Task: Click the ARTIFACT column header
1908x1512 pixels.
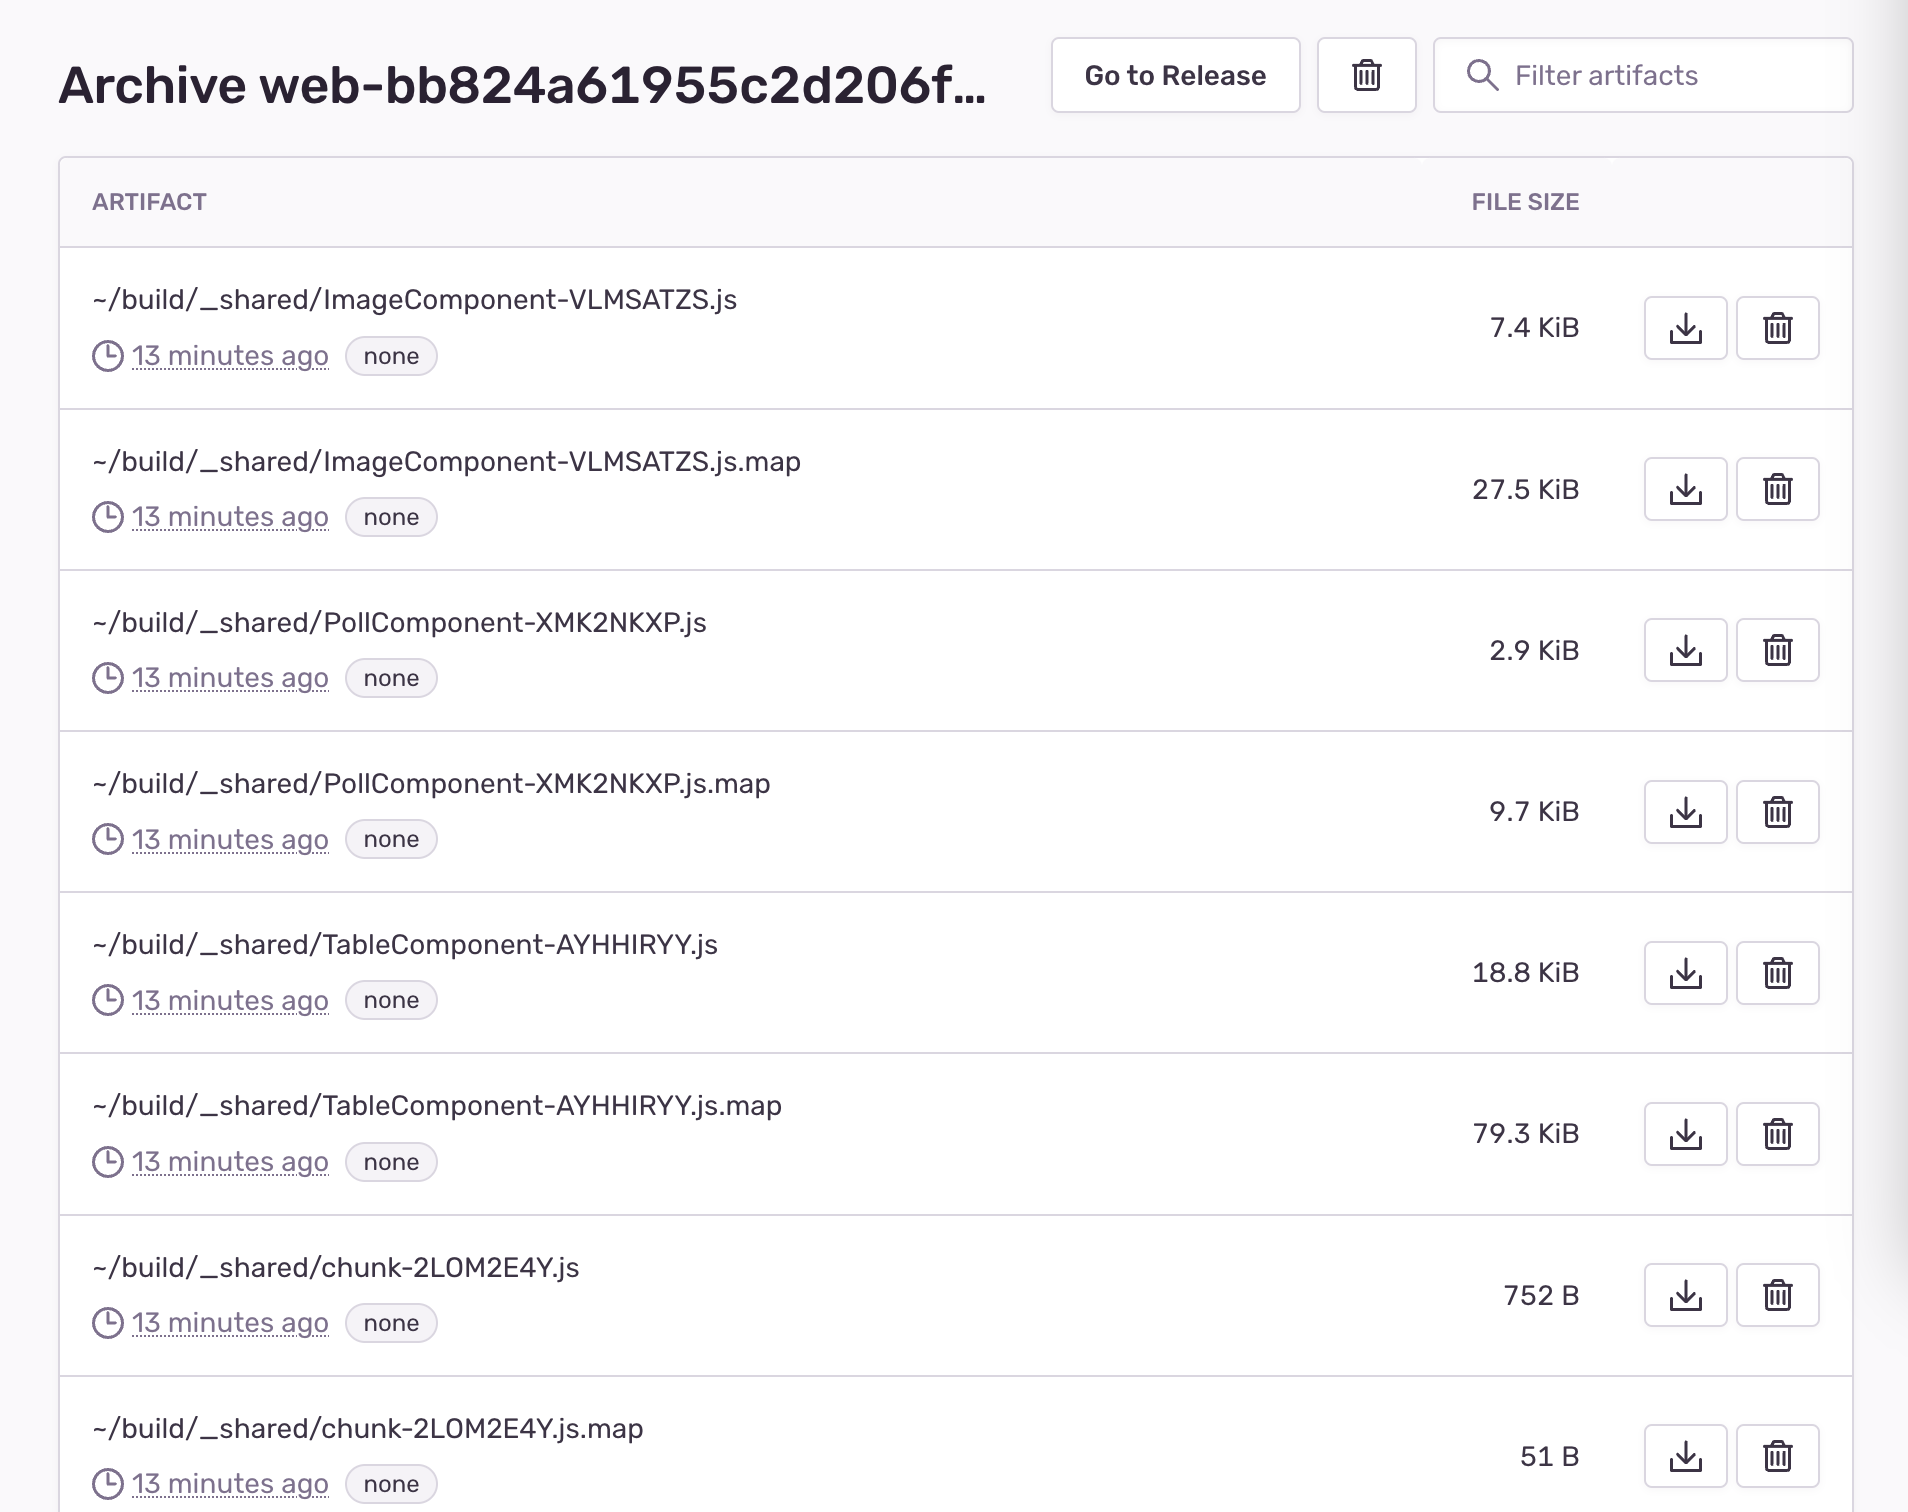Action: pyautogui.click(x=149, y=202)
